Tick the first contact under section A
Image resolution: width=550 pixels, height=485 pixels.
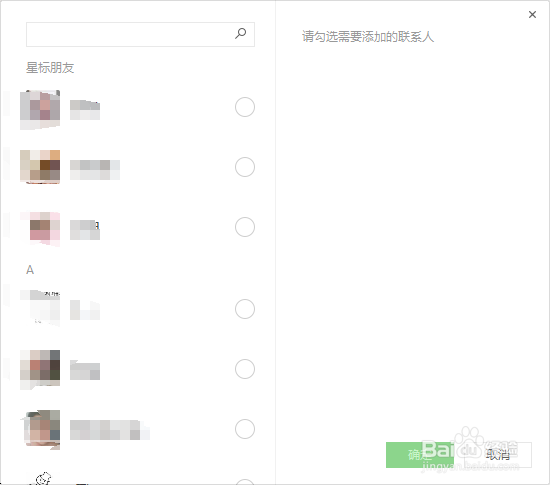(245, 309)
